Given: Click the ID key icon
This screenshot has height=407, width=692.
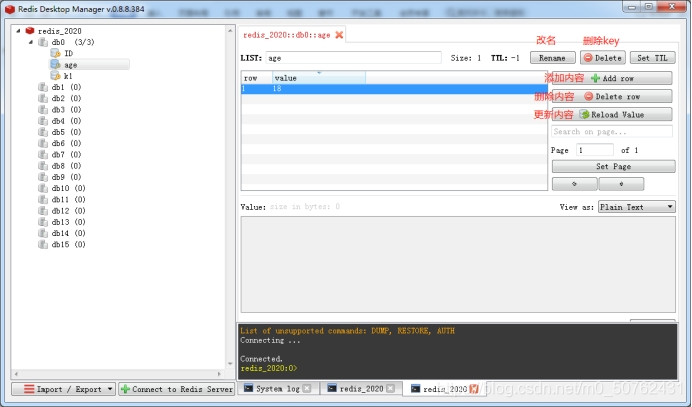Looking at the screenshot, I should (56, 53).
